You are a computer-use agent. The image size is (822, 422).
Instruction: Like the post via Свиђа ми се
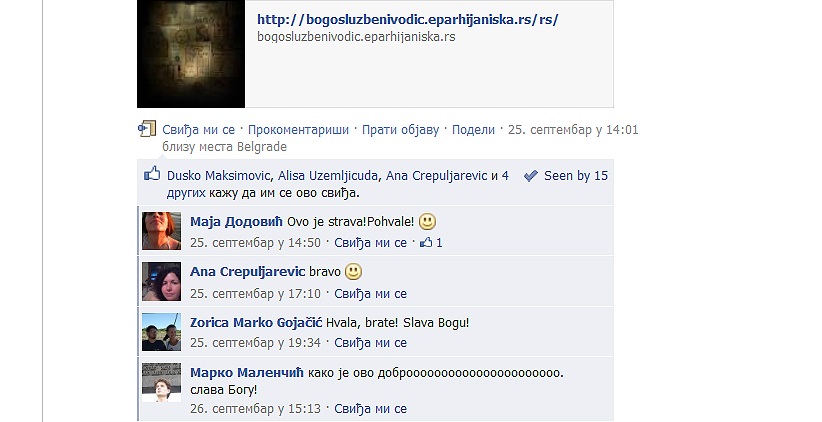click(x=198, y=130)
